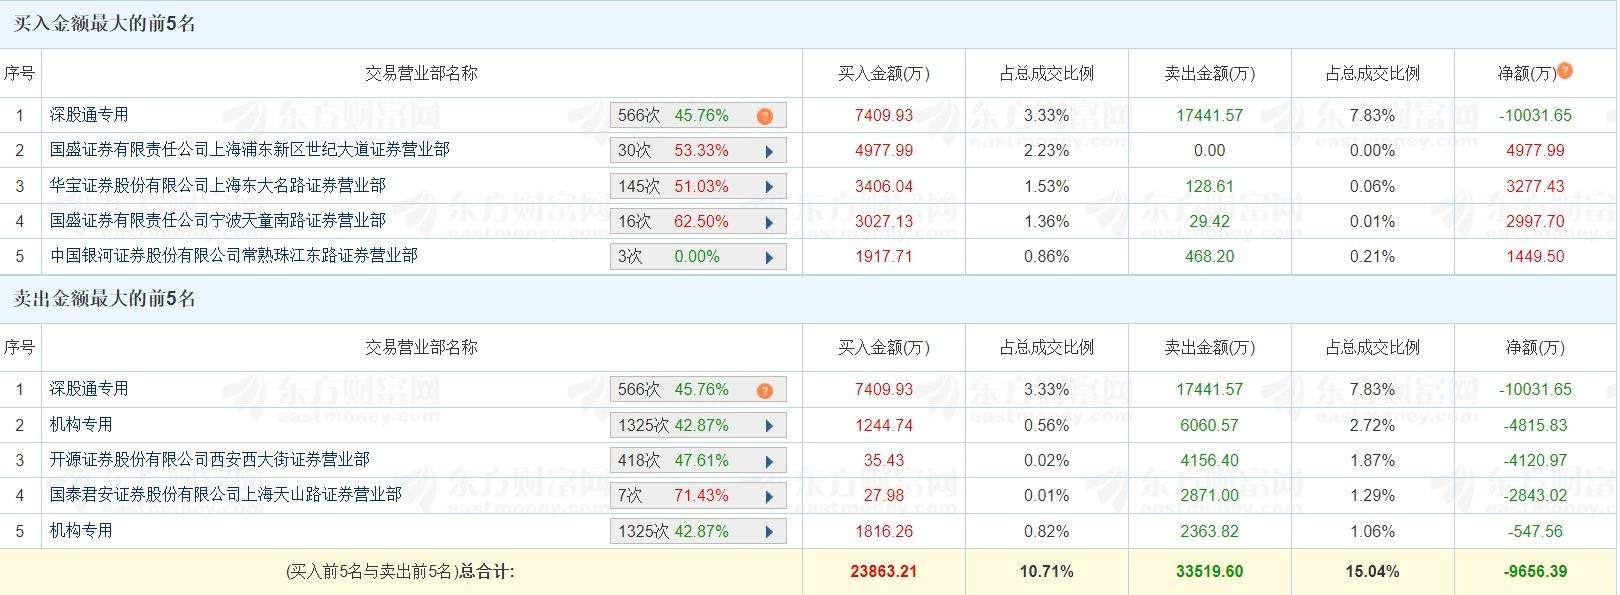Viewport: 1620px width, 595px height.
Task: Open arrow next to 国盛证券宁波天童南路 stats
Action: point(769,222)
